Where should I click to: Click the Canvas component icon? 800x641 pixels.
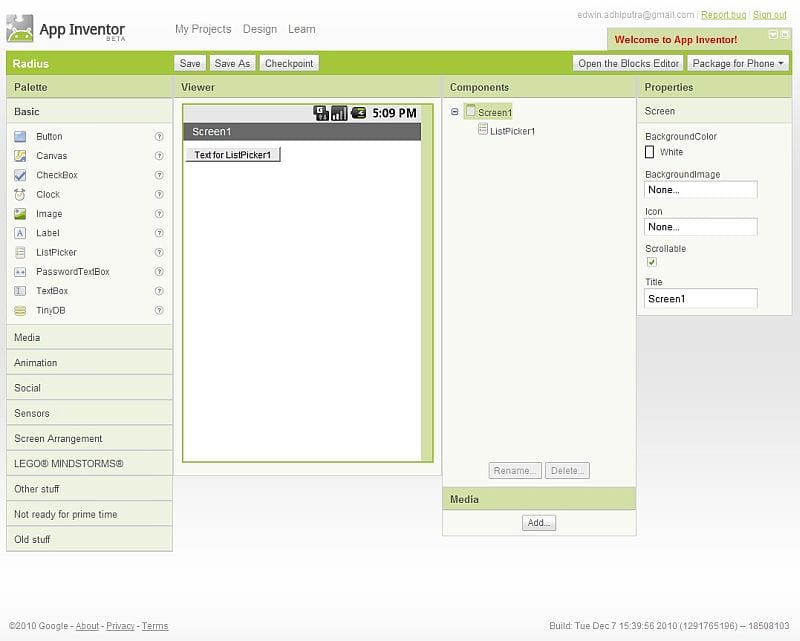tap(20, 156)
